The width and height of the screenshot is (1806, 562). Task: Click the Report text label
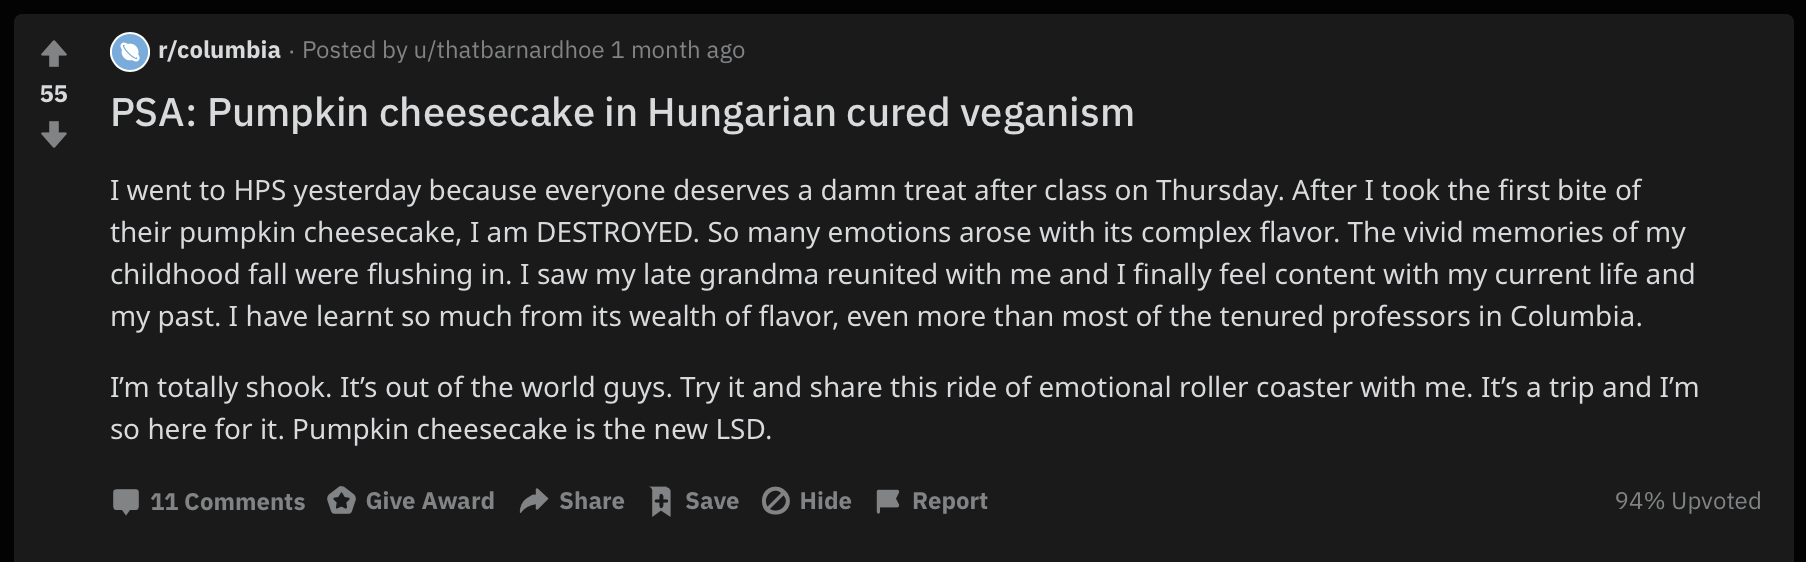pyautogui.click(x=949, y=500)
